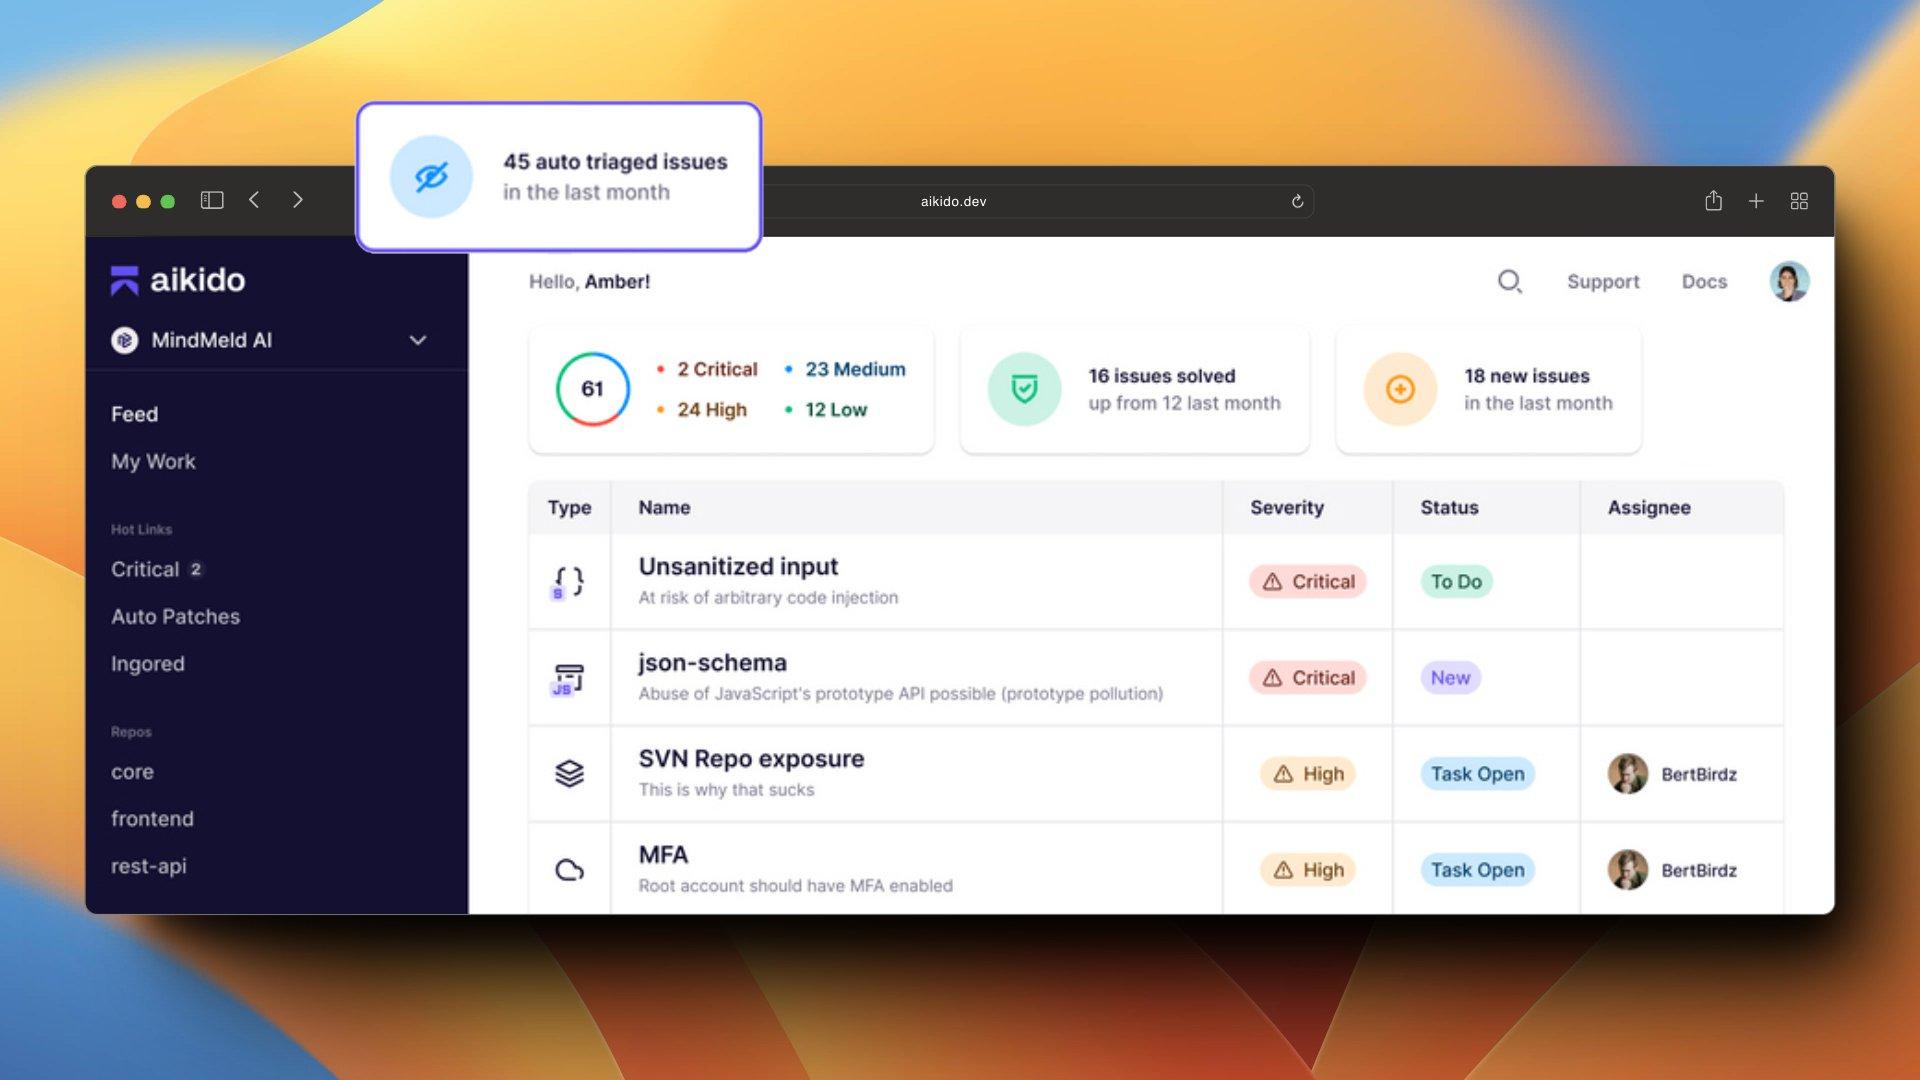Toggle the Auto Patches sidebar item
This screenshot has height=1080, width=1920.
175,616
